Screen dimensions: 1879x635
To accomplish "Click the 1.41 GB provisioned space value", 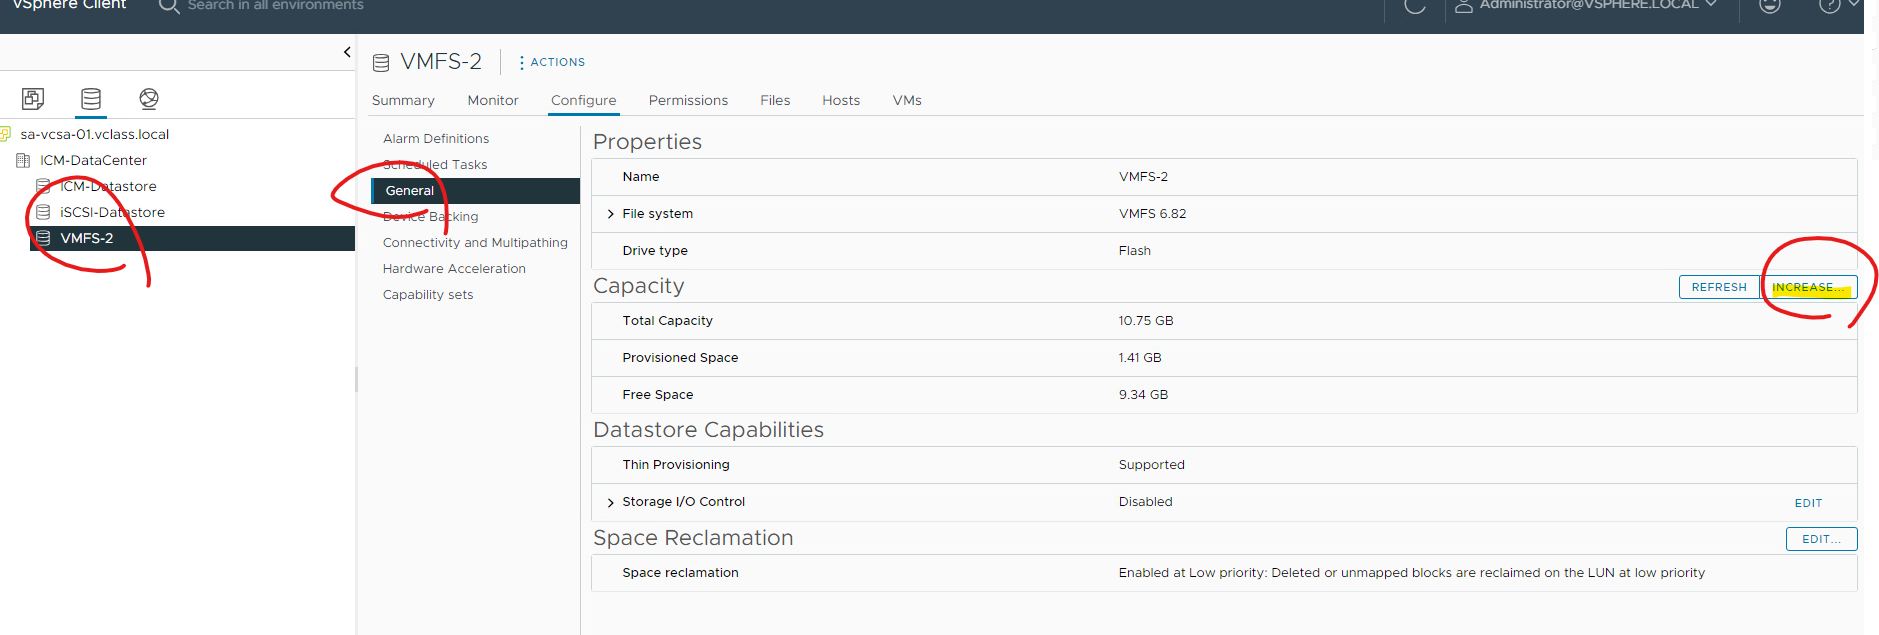I will click(x=1140, y=358).
